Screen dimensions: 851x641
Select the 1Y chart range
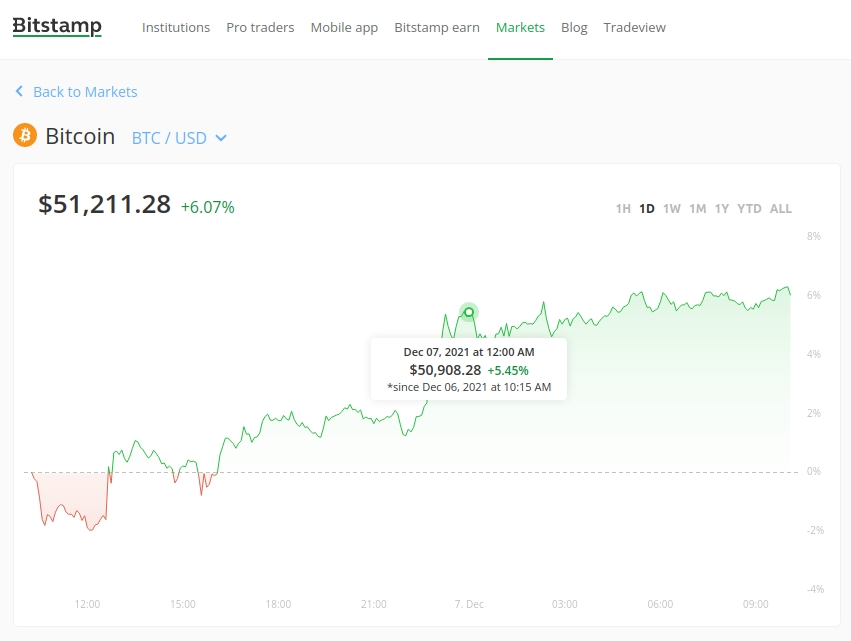coord(722,208)
